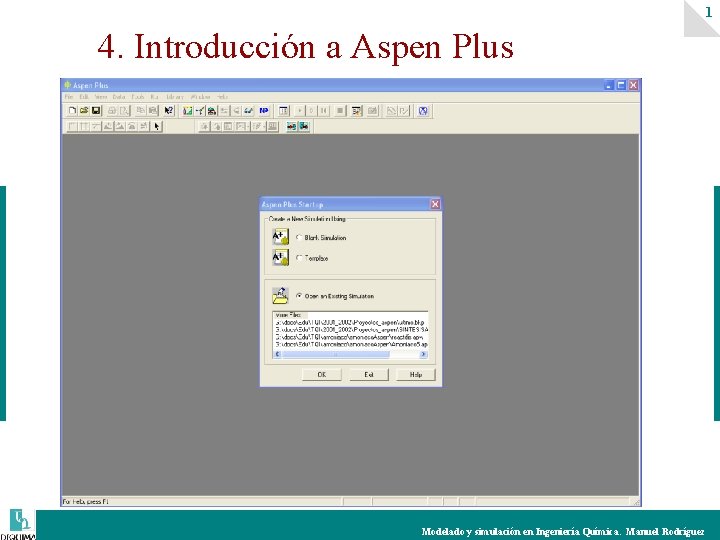Click the blue N> Next button
Viewport: 720px width, 540px height.
pos(264,111)
